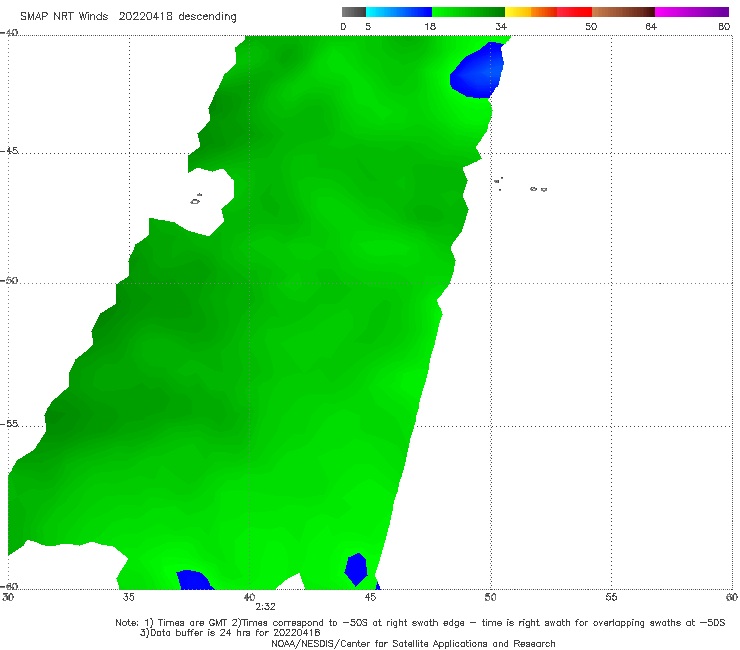Click the pair of island outlines near 52E
740x650 pixels.
click(538, 189)
